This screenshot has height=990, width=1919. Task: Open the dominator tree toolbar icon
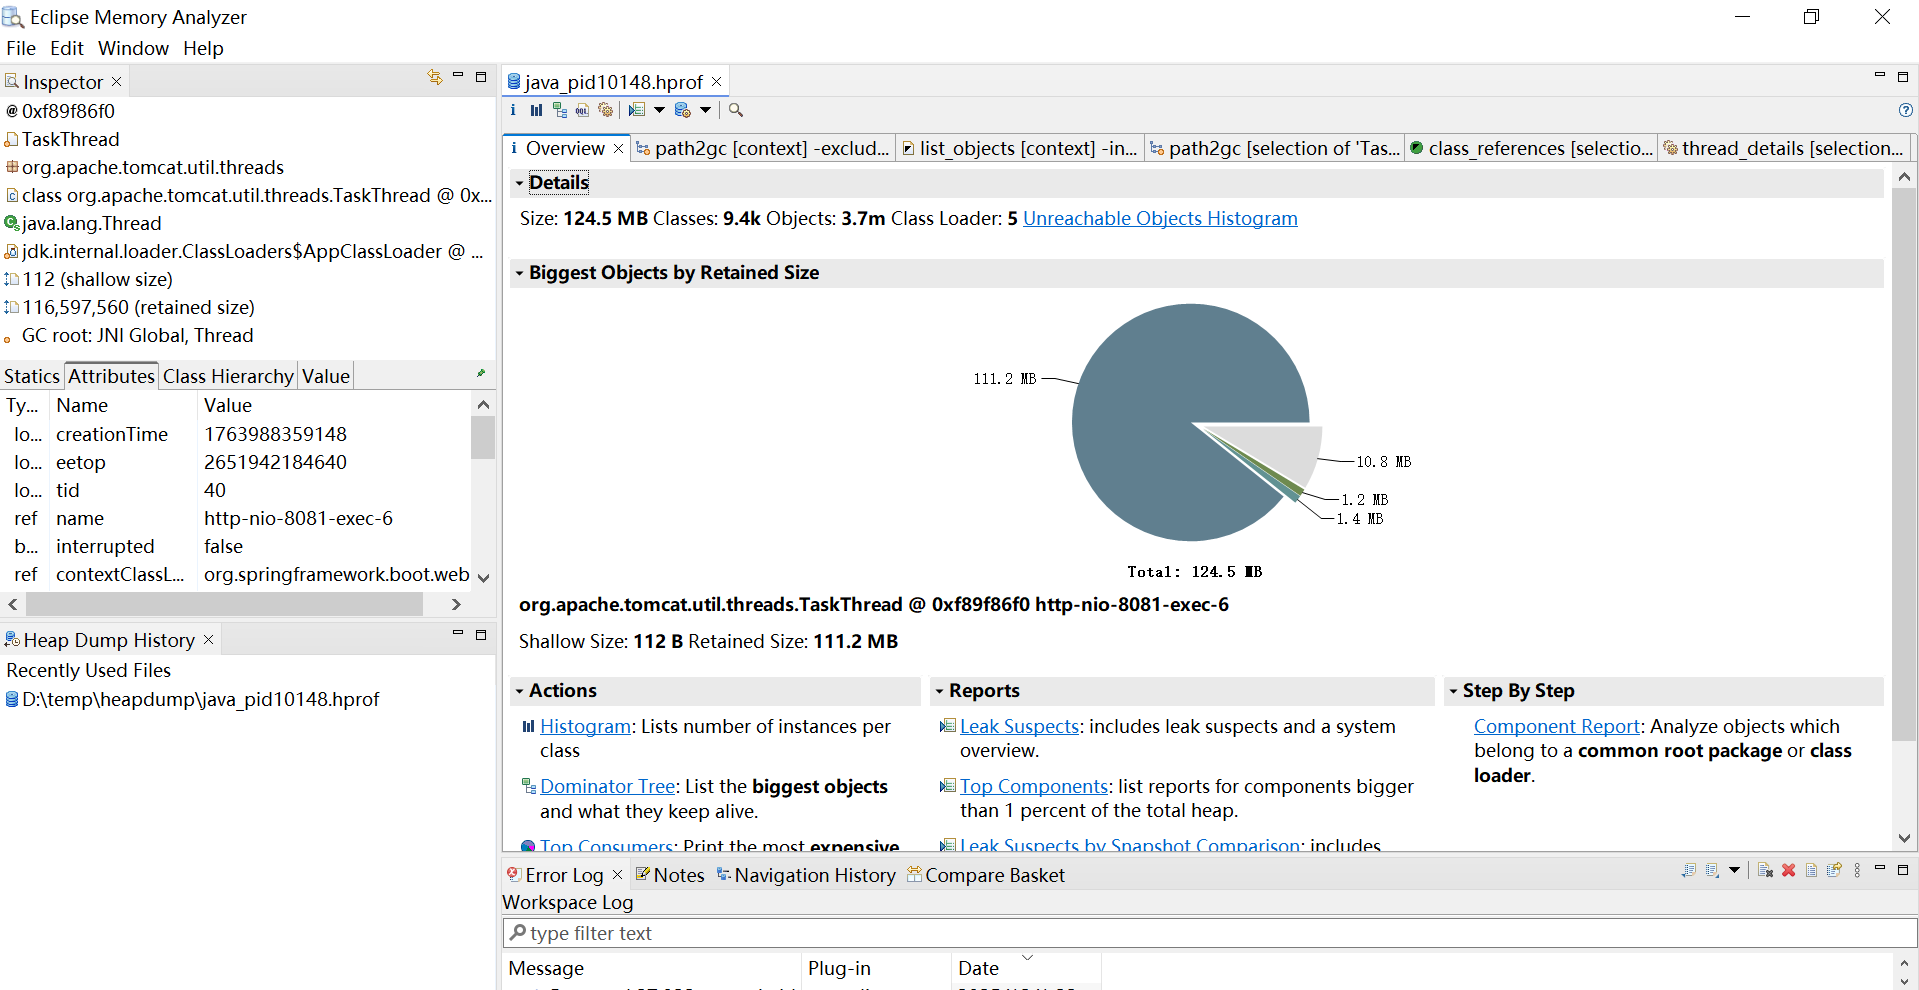tap(560, 110)
